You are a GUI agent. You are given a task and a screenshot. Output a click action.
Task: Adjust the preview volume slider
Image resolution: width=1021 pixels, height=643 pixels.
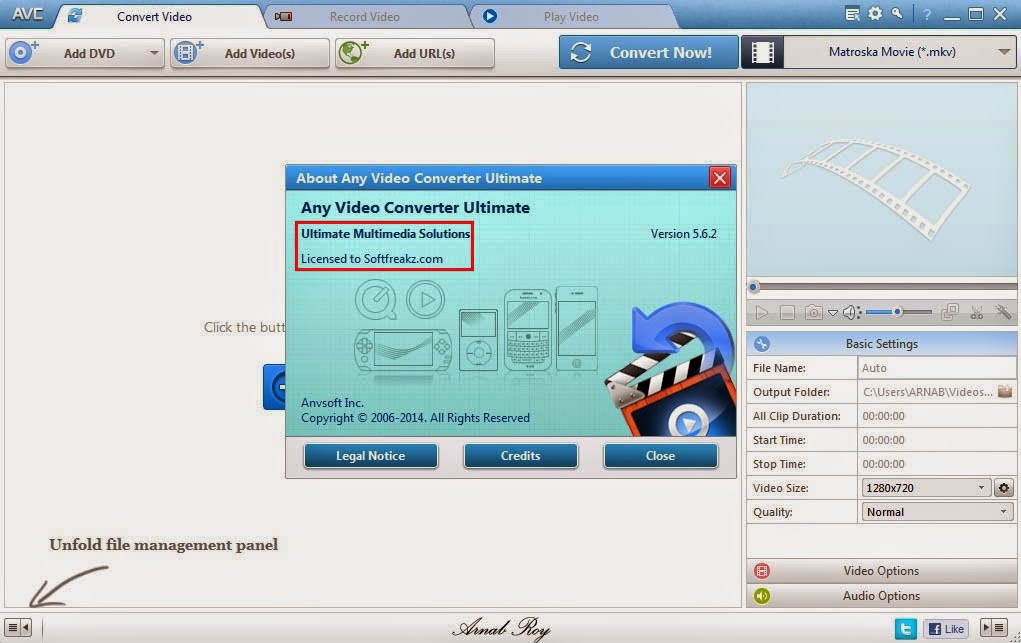899,313
